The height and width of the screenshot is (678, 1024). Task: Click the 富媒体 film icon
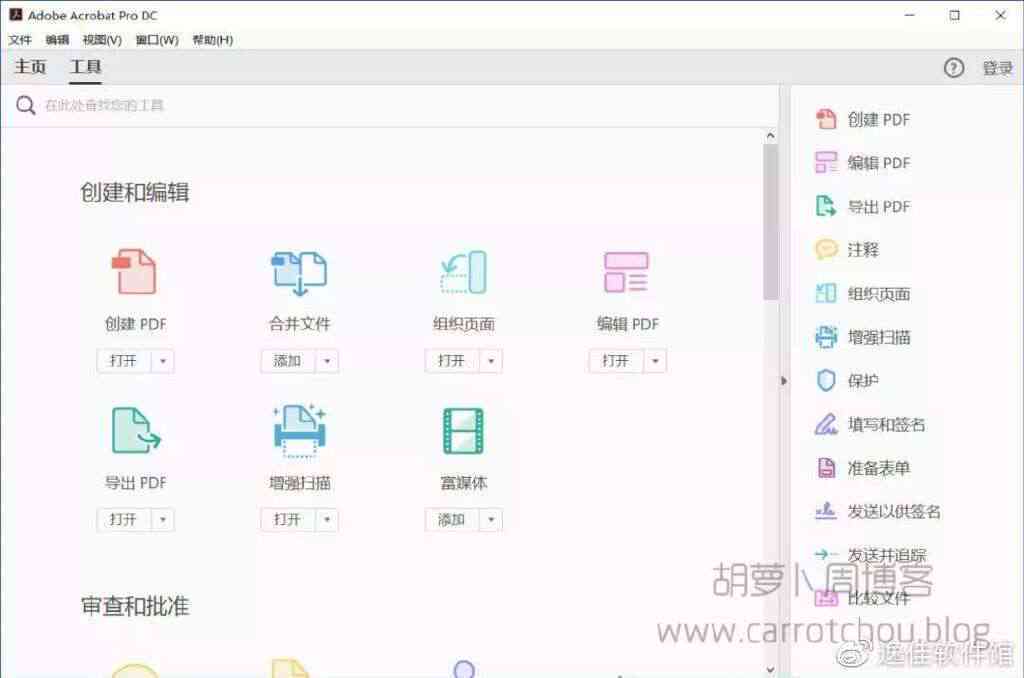tap(464, 430)
